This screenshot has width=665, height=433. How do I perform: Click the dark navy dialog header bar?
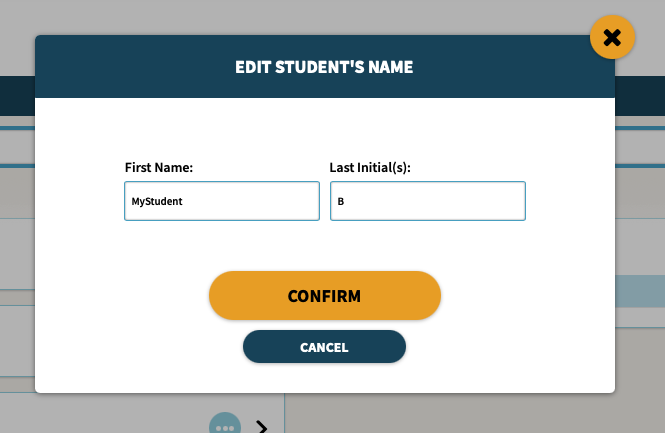pos(325,67)
